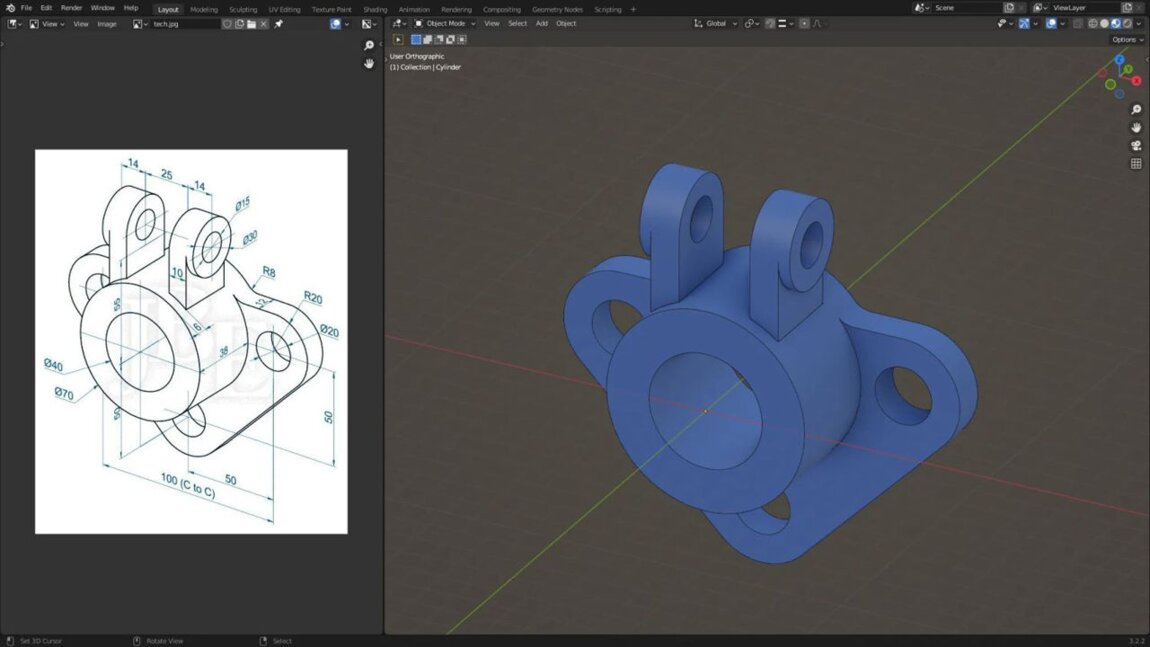Viewport: 1150px width, 647px height.
Task: Open the Add menu in viewport header
Action: 541,24
